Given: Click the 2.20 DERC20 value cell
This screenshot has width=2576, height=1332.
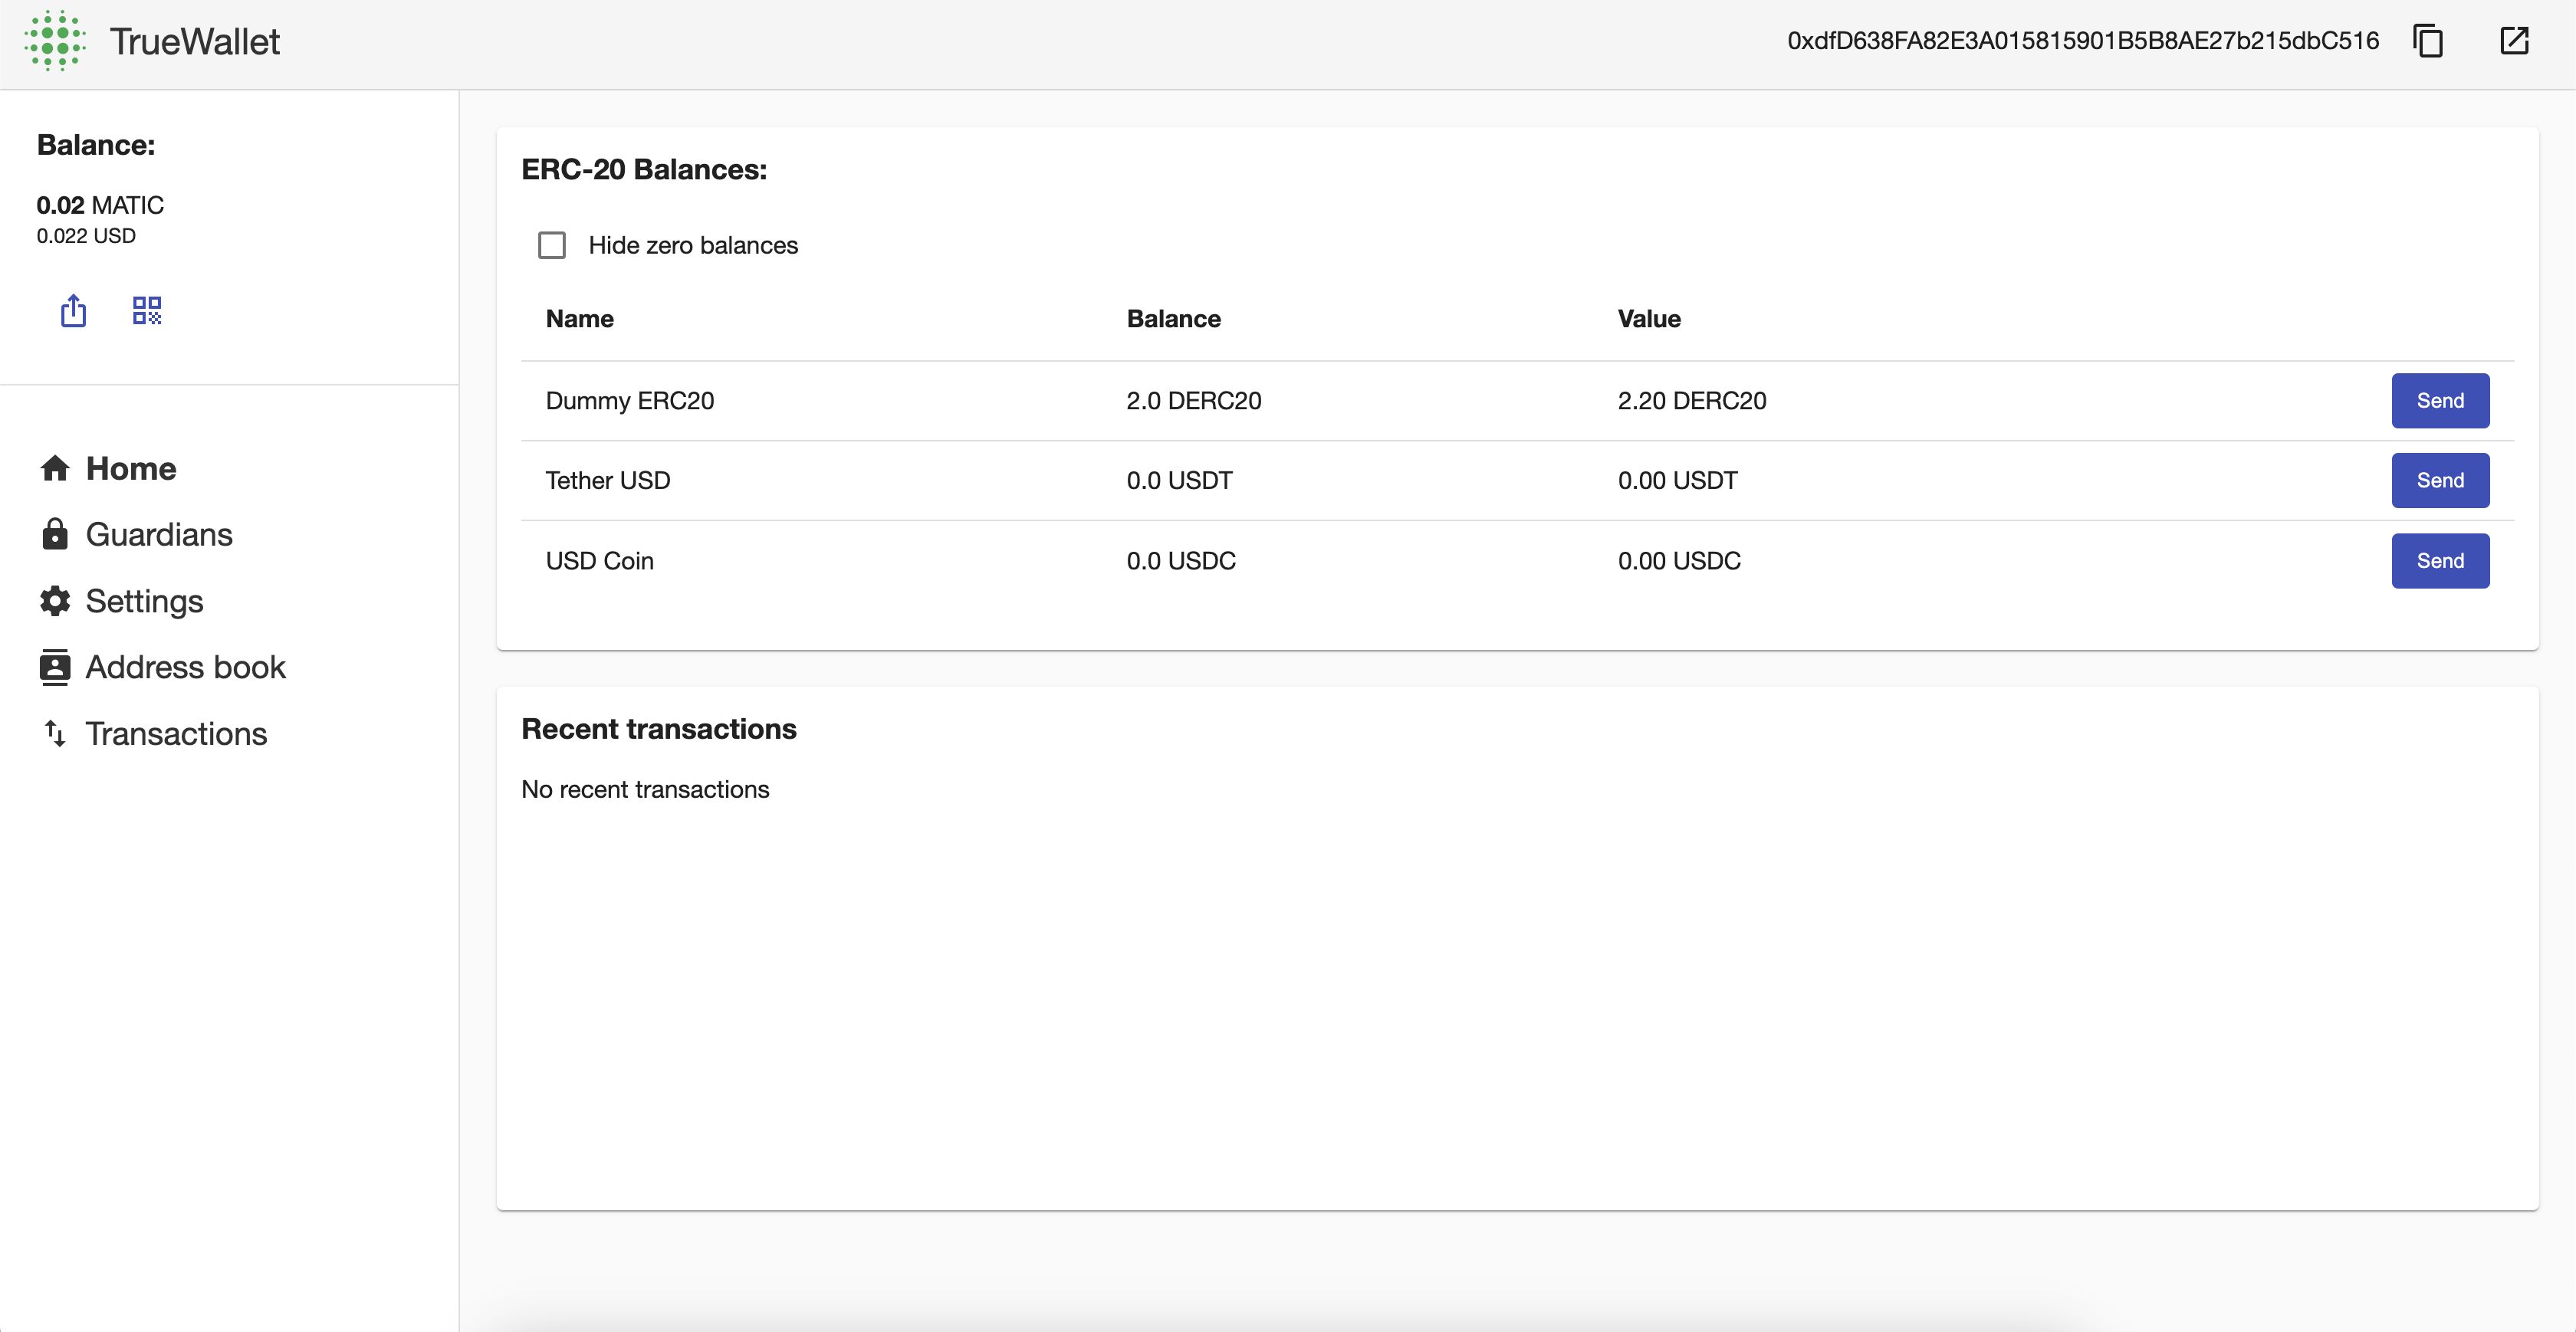Looking at the screenshot, I should tap(1692, 401).
